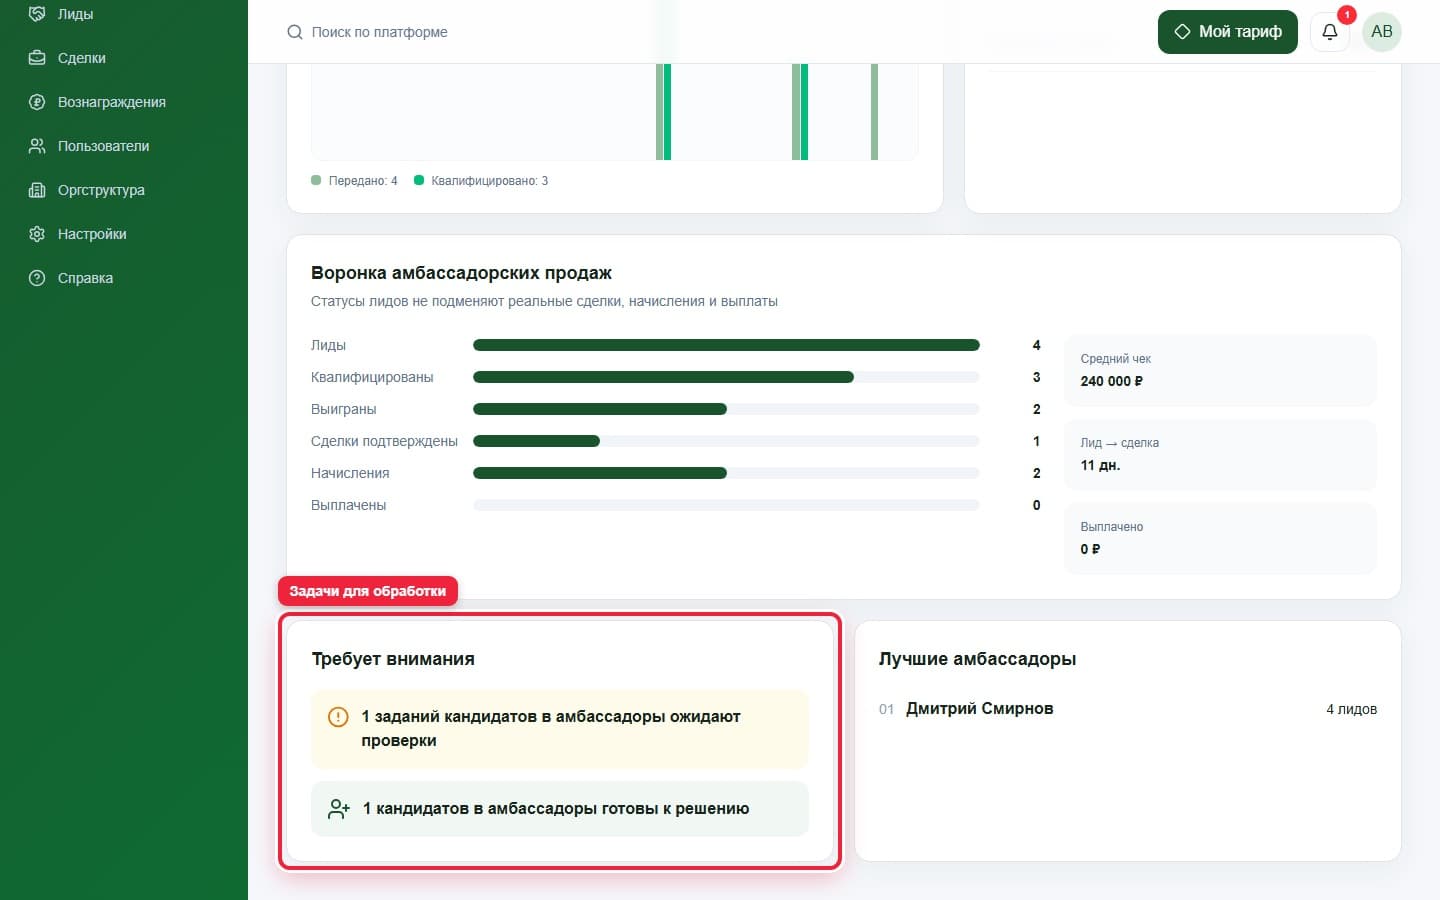Select ambassador Дмитрий Смирнов
1440x900 pixels.
pyautogui.click(x=979, y=709)
